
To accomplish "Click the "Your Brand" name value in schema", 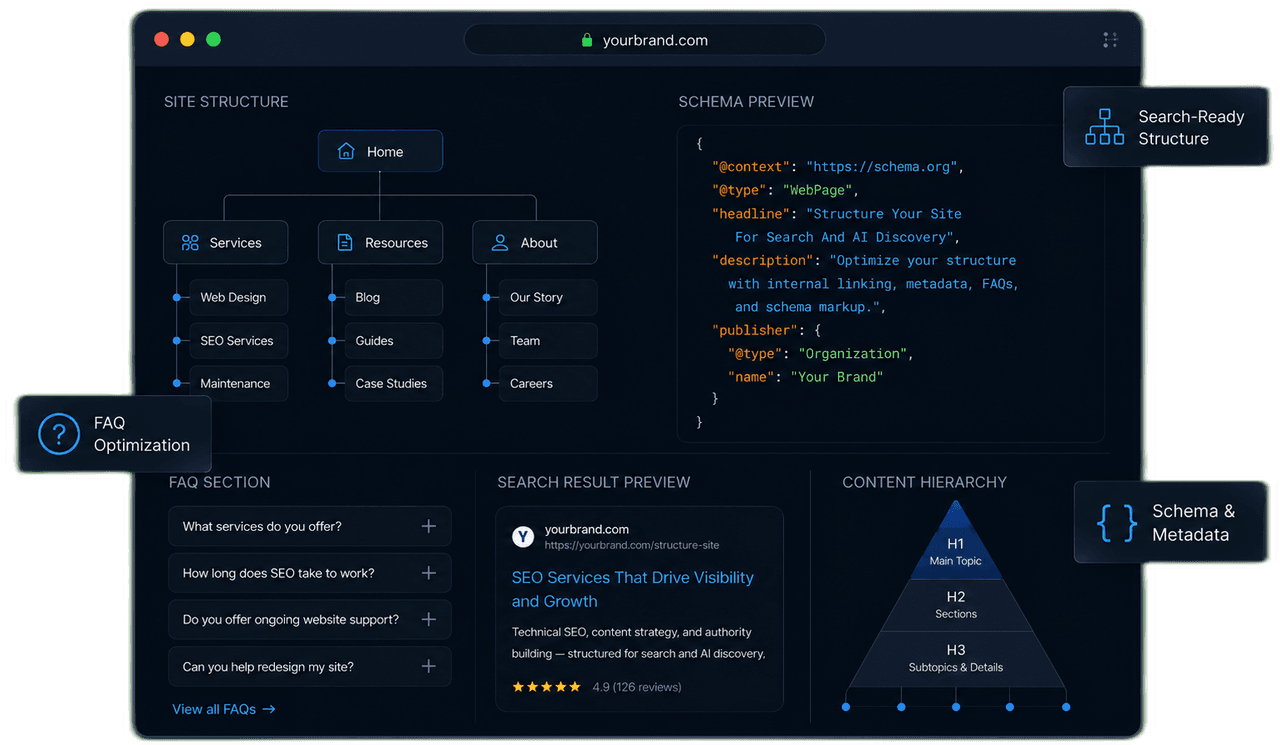I will [837, 377].
